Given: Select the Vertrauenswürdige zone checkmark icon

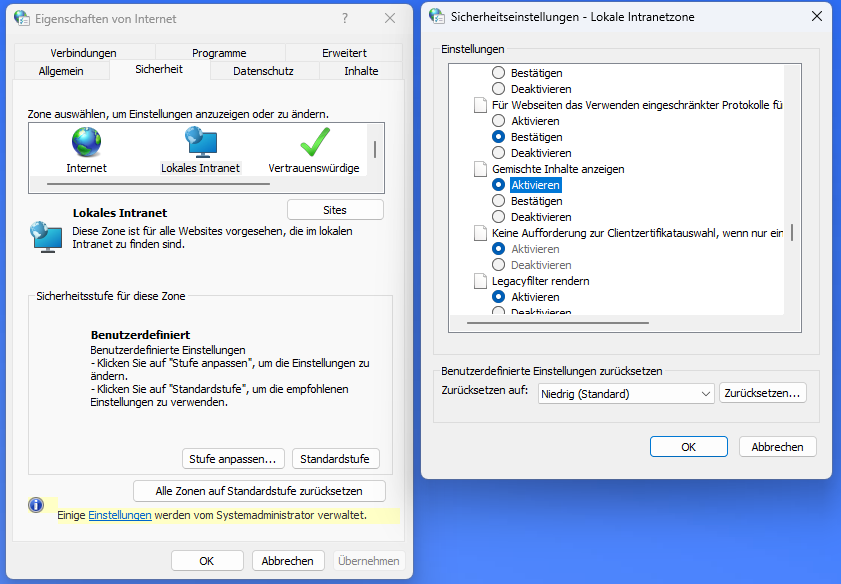Looking at the screenshot, I should (x=314, y=143).
